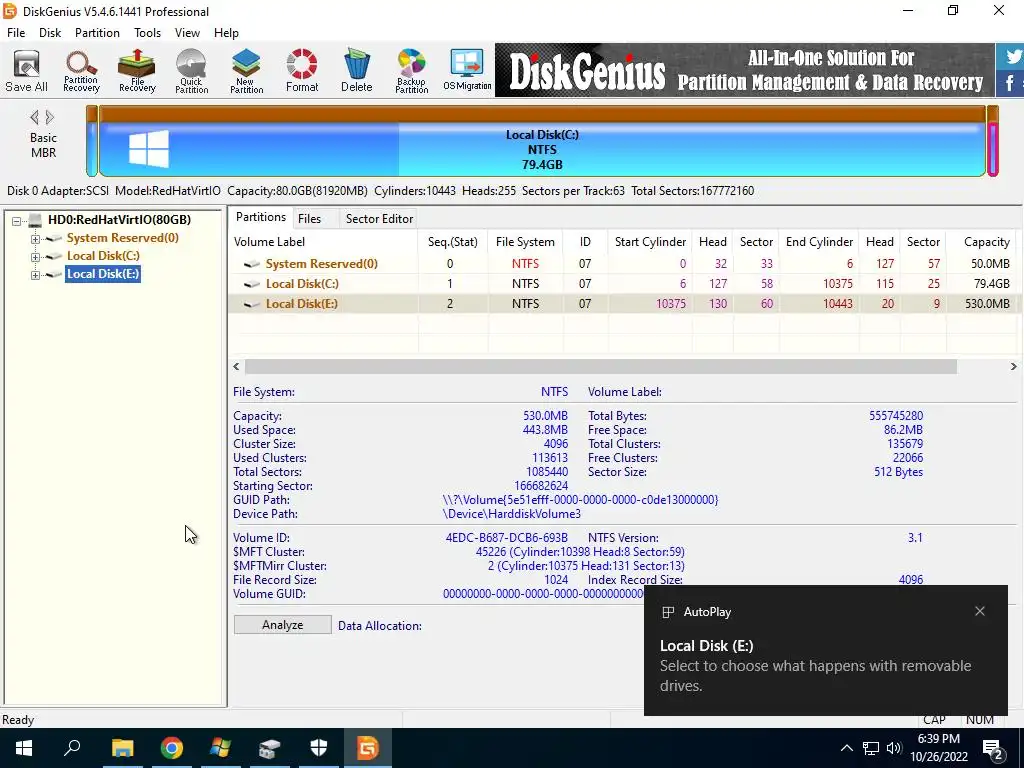The height and width of the screenshot is (768, 1024).
Task: Select Local Disk(E:) row in partition table
Action: pyautogui.click(x=622, y=304)
